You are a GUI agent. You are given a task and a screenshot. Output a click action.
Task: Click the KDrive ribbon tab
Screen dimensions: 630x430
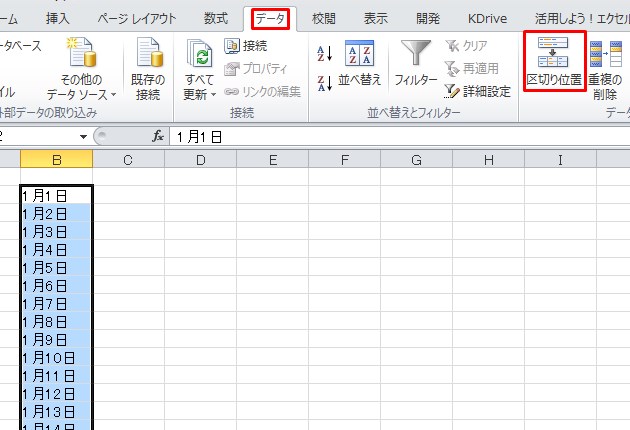pyautogui.click(x=489, y=18)
